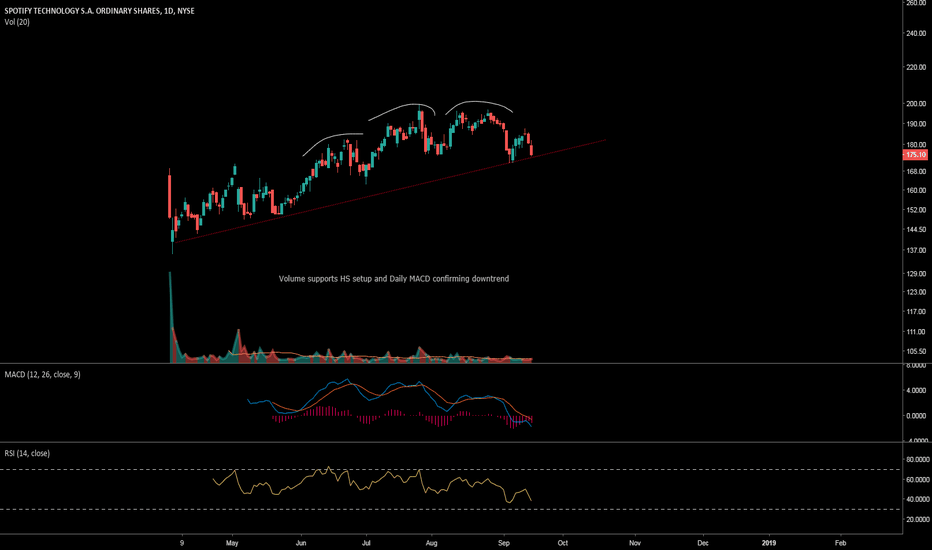This screenshot has width=932, height=550.
Task: Click the RSI 40.0000 scale value
Action: (918, 499)
